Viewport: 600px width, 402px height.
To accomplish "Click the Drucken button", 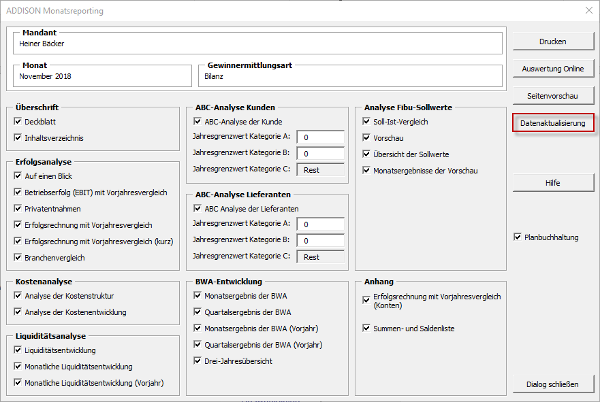I will 553,41.
